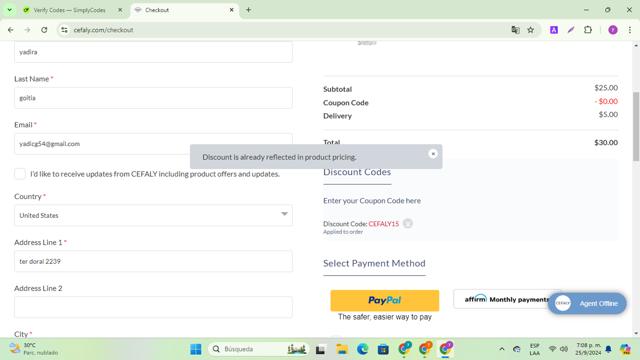Open the Agent Offline chat widget
This screenshot has height=360, width=640.
pos(587,303)
